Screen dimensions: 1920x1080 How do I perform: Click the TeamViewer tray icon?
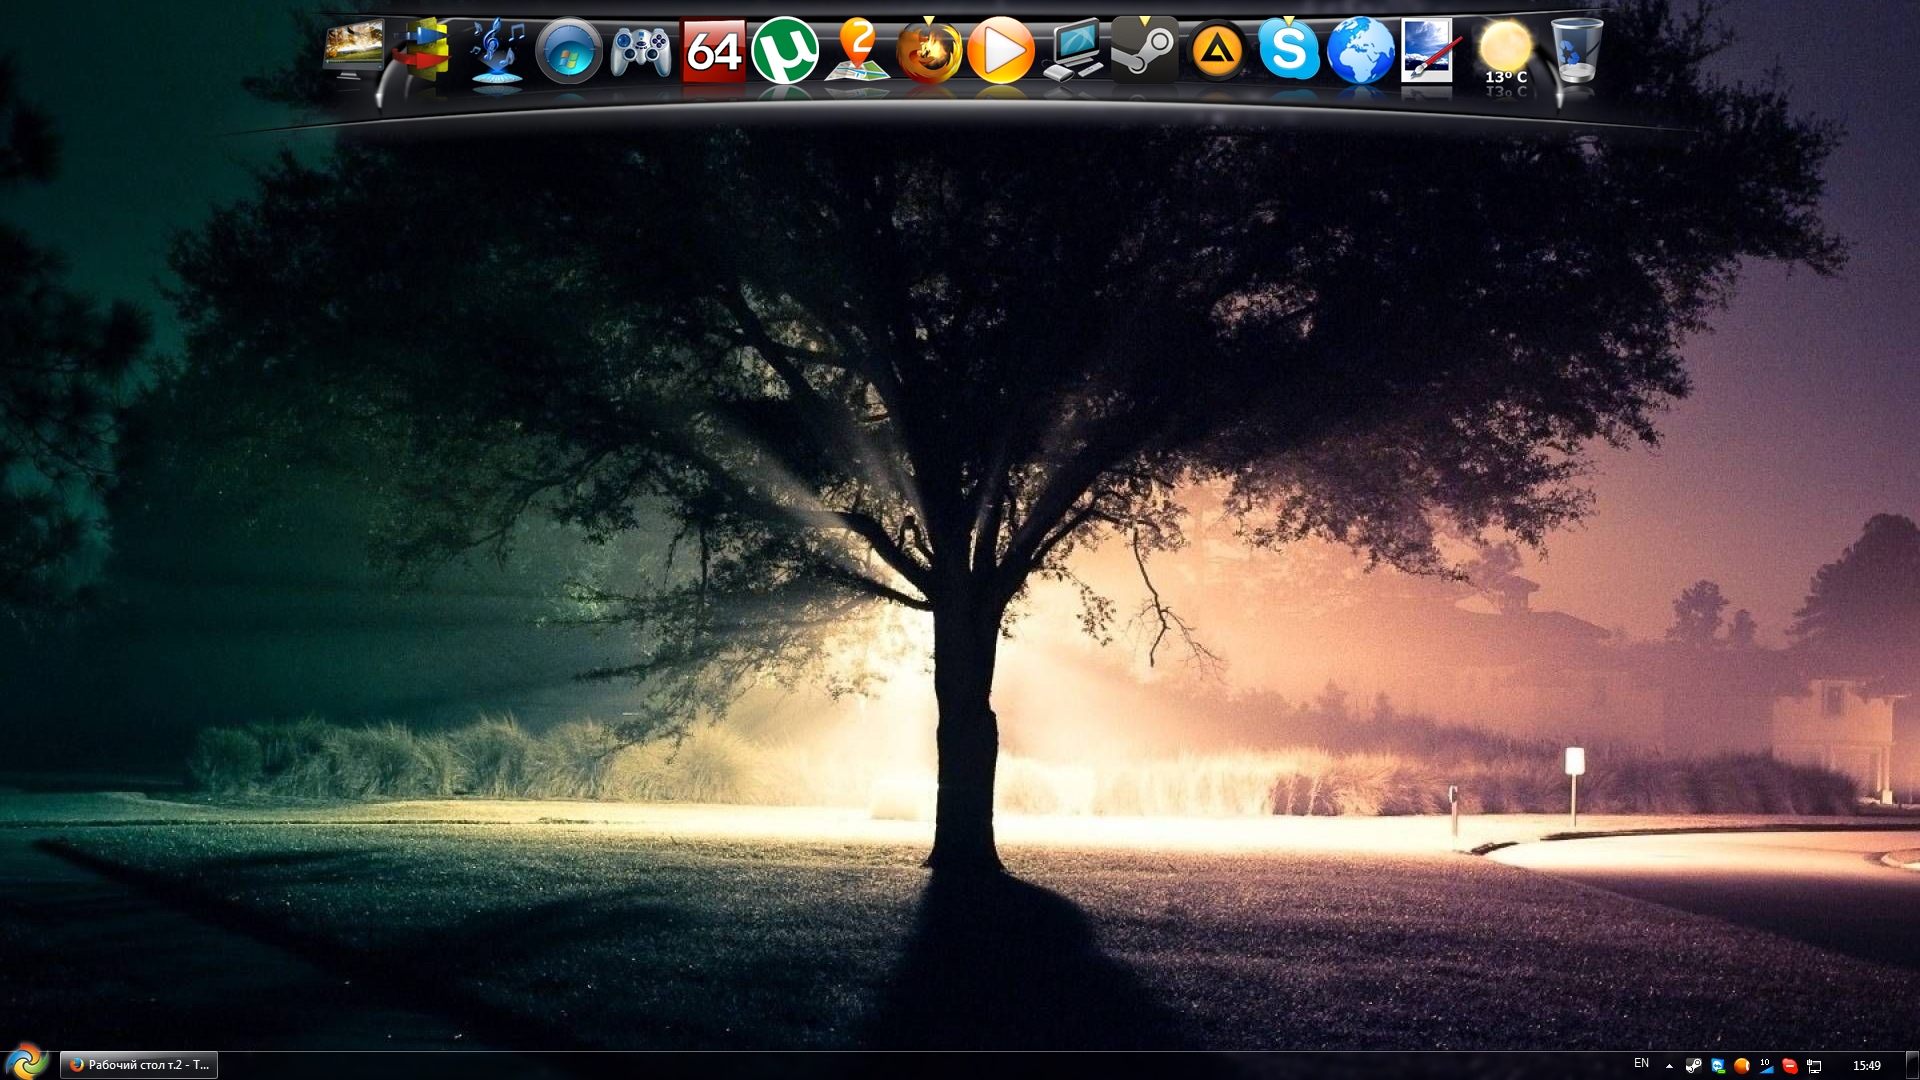[x=1718, y=1066]
